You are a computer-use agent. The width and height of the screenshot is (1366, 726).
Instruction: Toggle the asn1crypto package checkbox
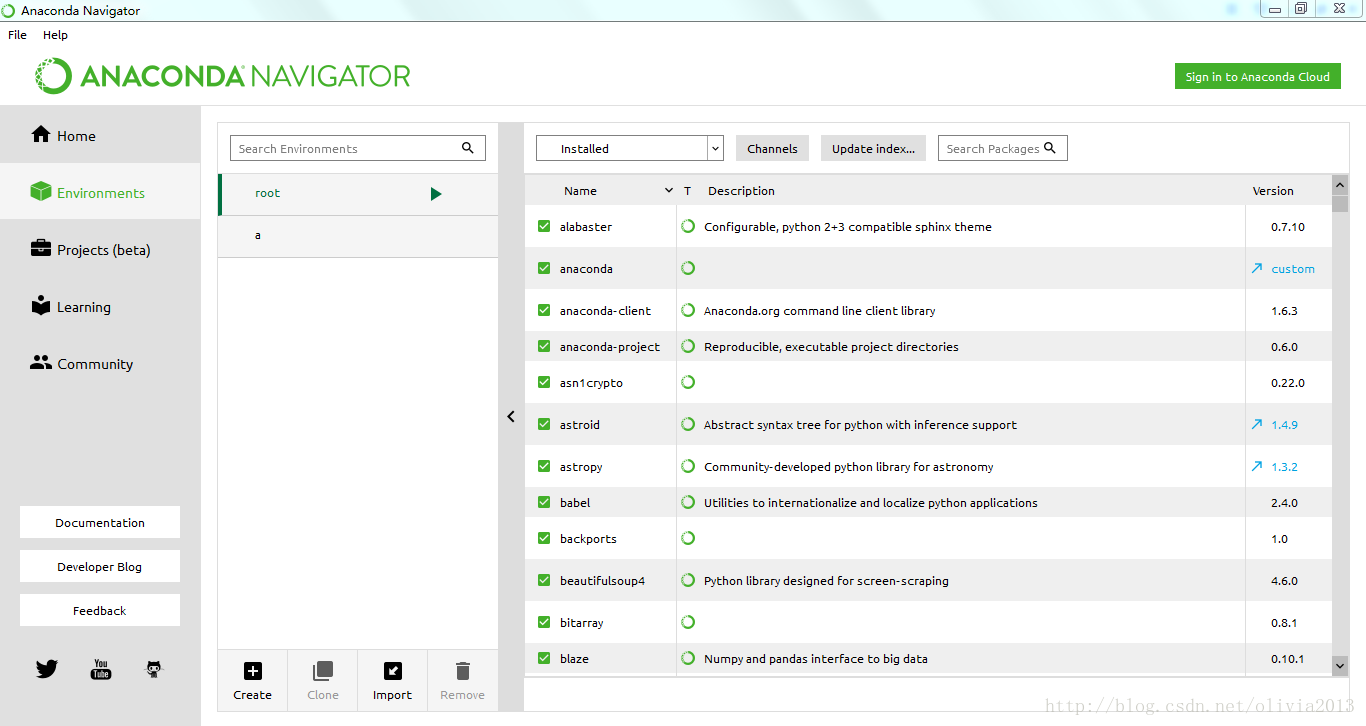(x=544, y=382)
